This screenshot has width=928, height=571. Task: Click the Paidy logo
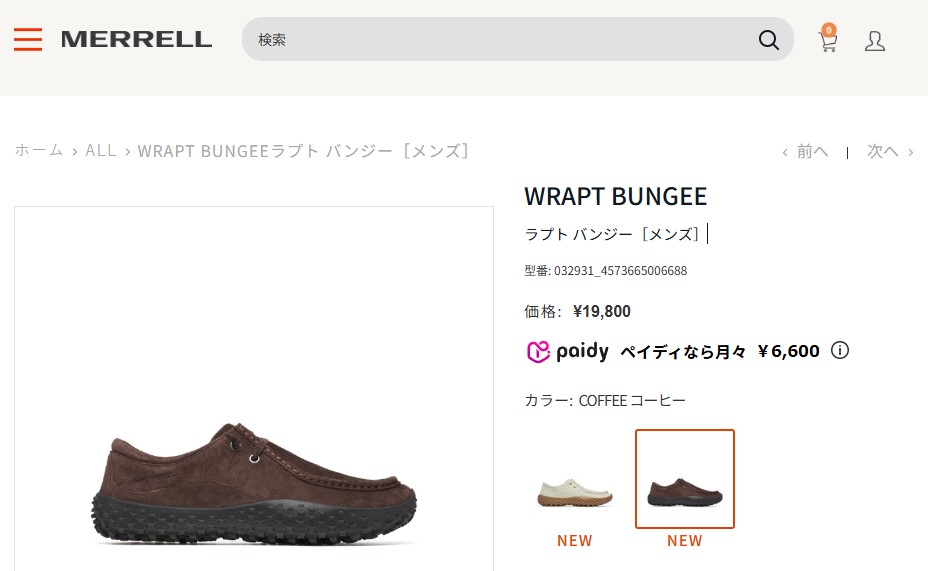click(x=567, y=351)
